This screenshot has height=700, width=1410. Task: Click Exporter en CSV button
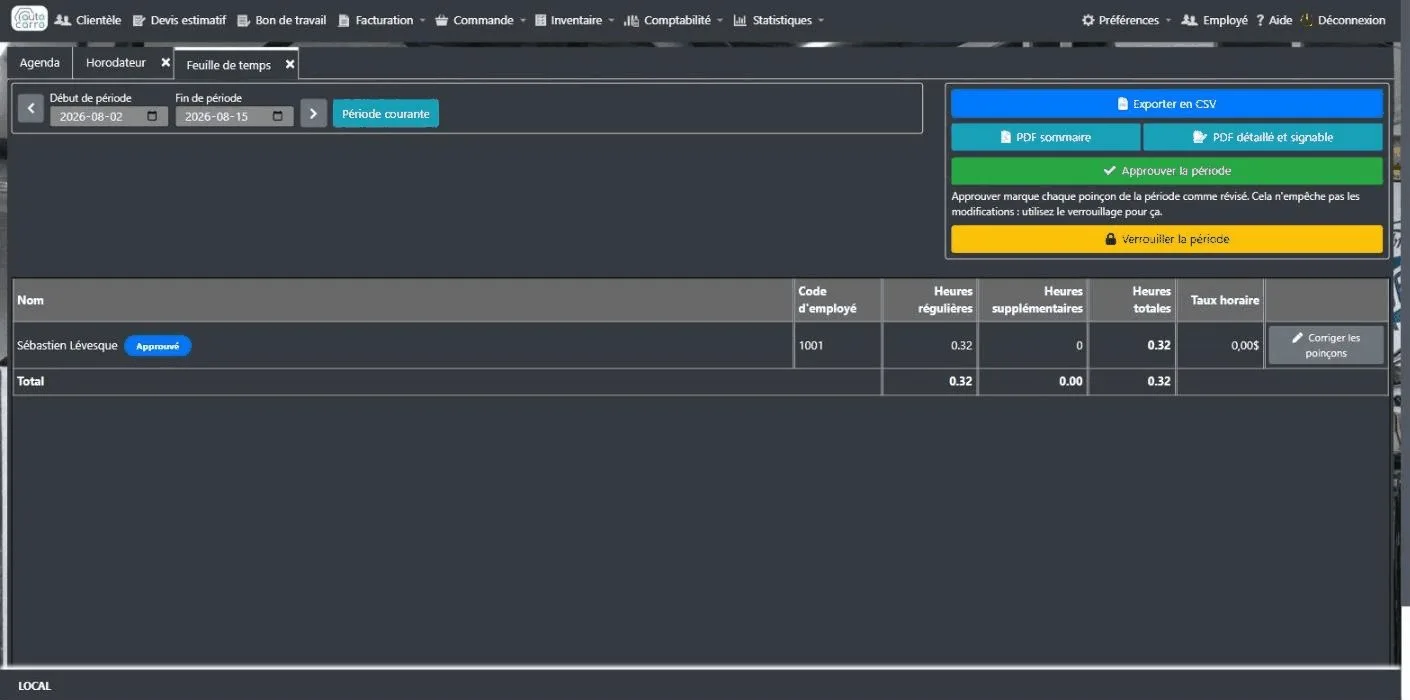coord(1167,104)
